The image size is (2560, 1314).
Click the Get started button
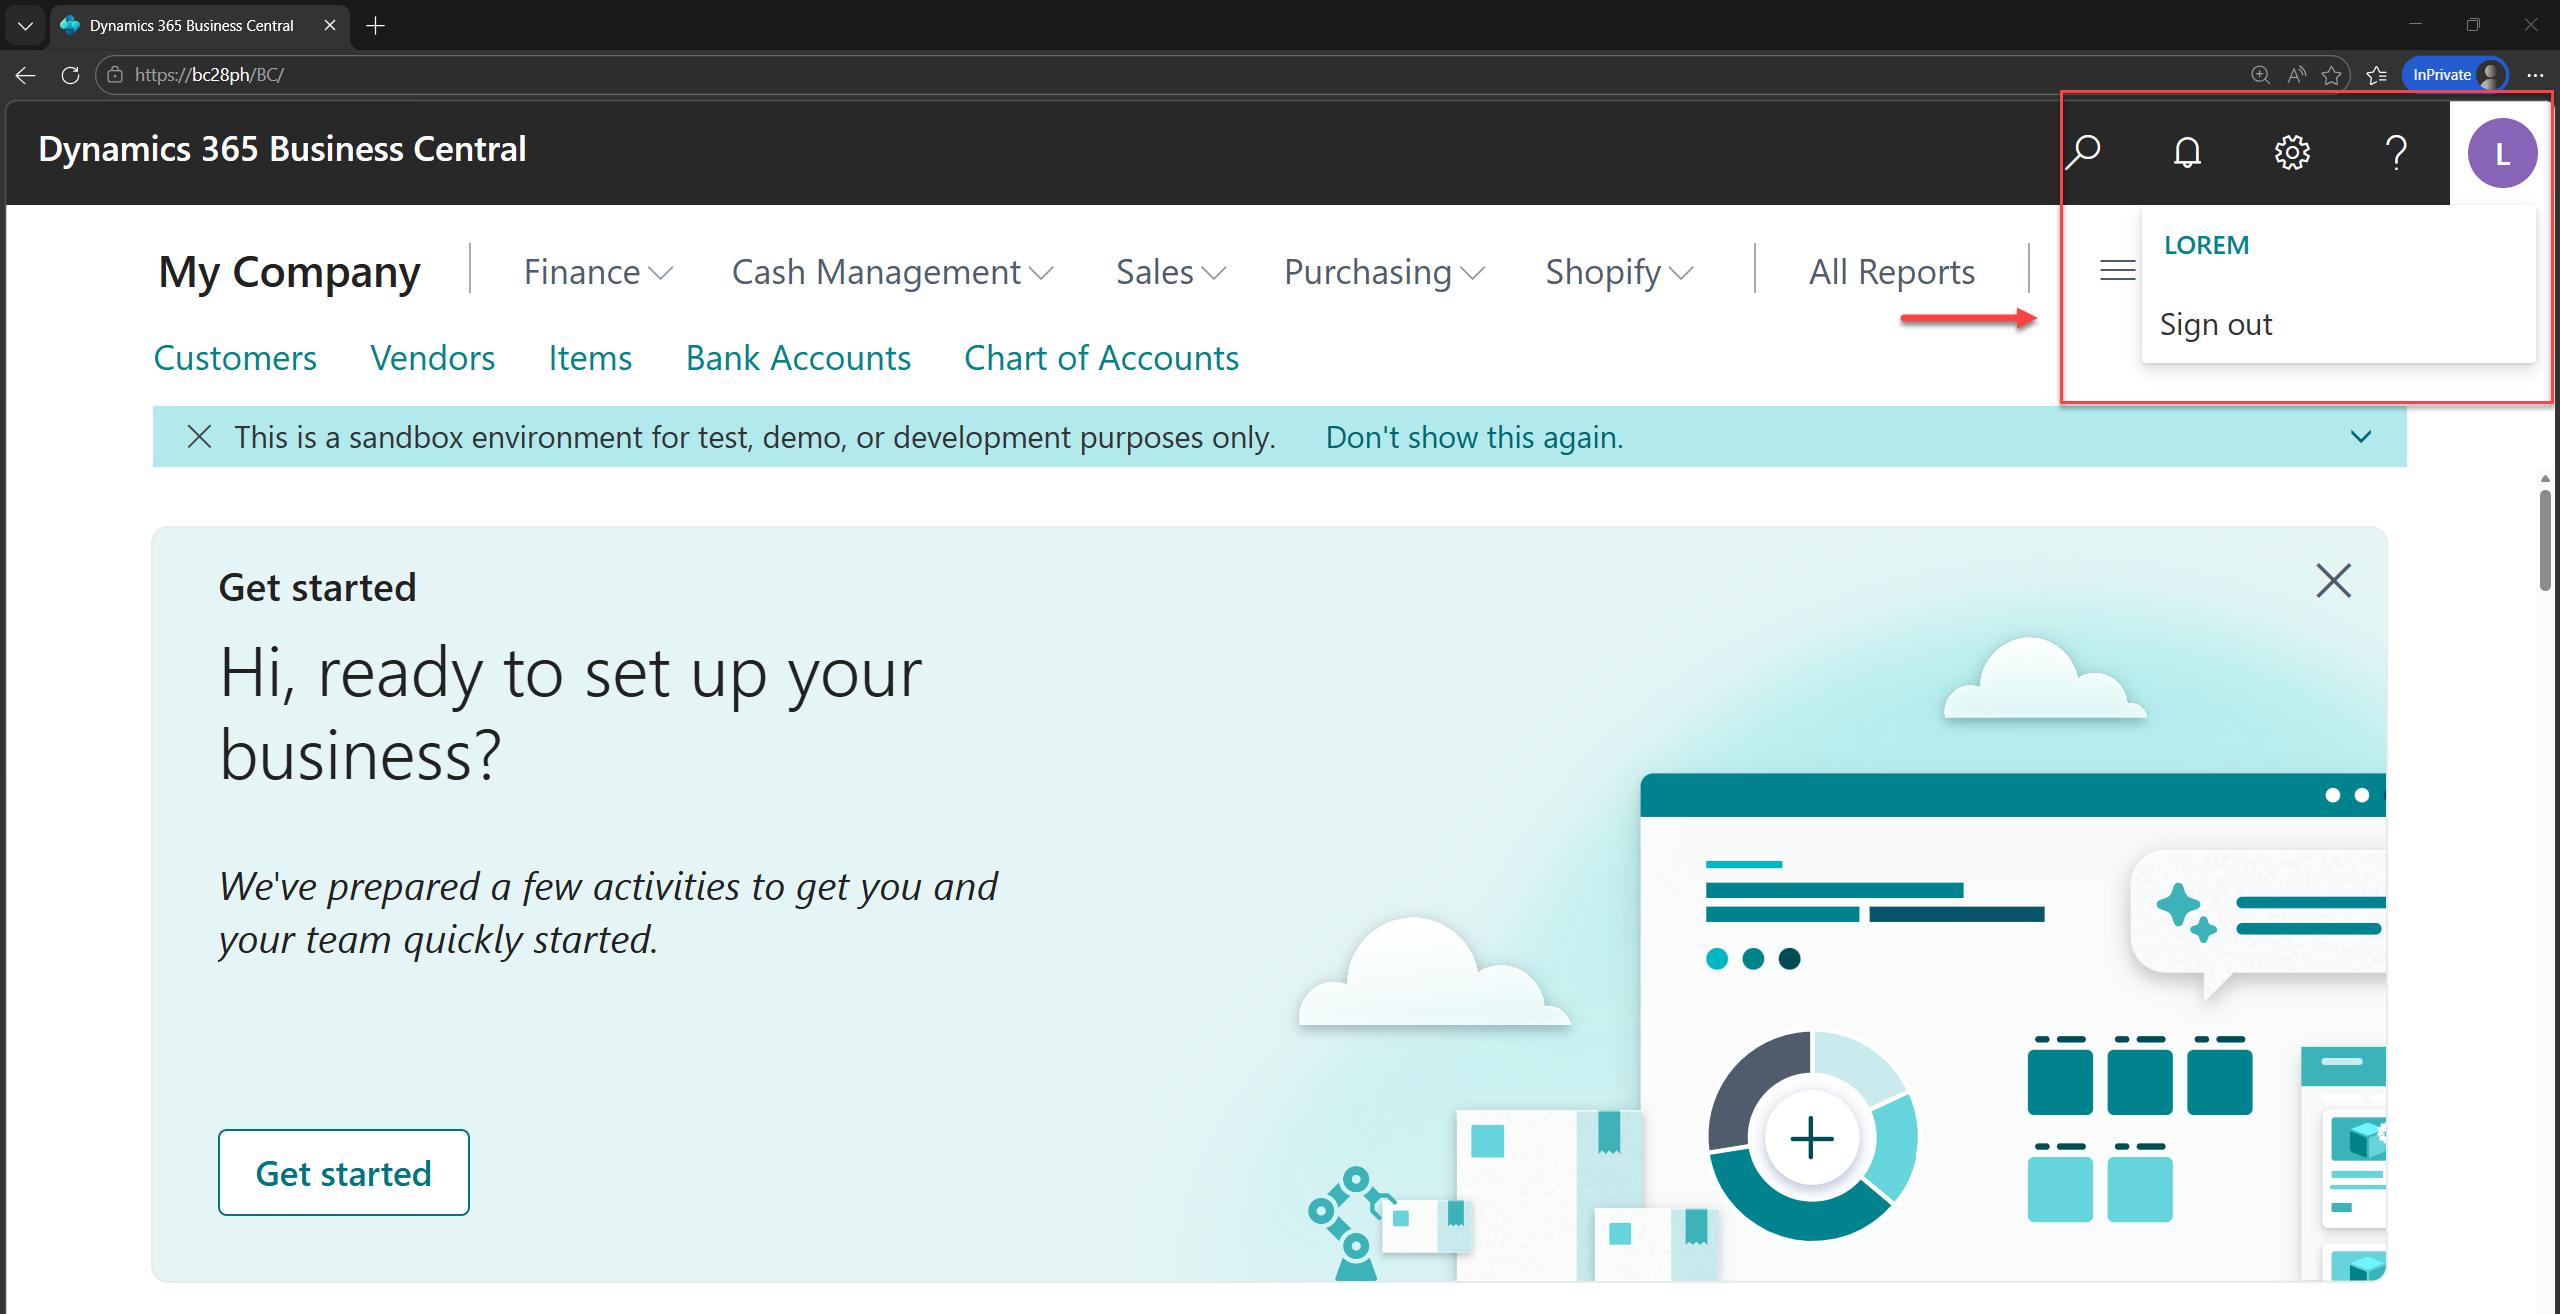pos(344,1172)
